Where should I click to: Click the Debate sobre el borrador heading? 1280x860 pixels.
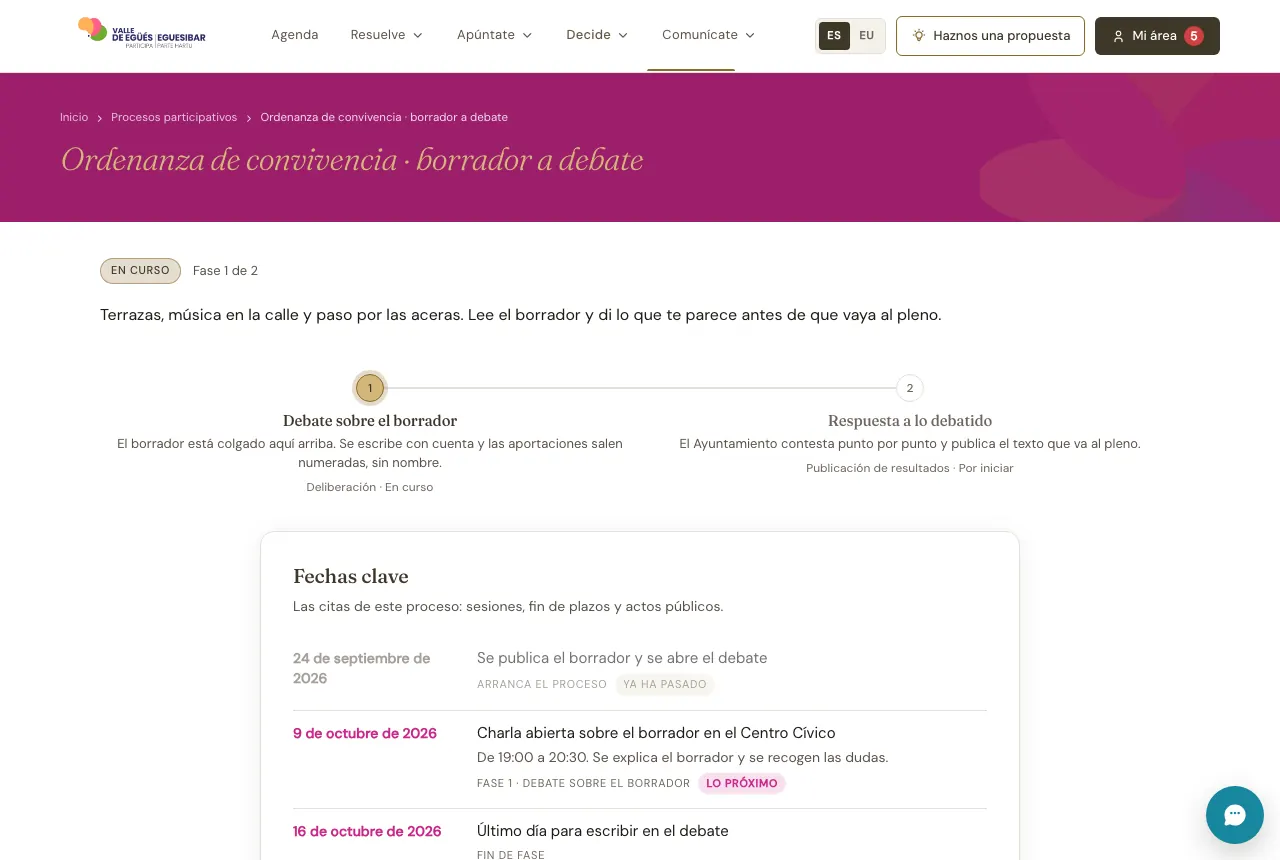coord(370,421)
